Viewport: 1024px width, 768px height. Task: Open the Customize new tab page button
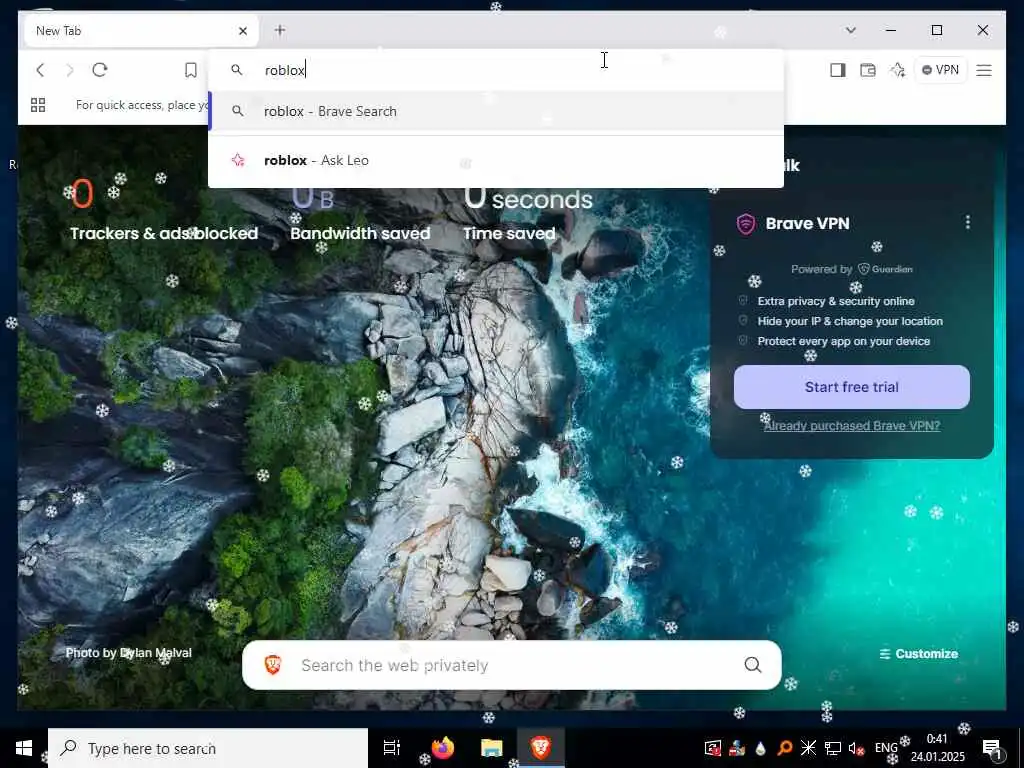[918, 654]
